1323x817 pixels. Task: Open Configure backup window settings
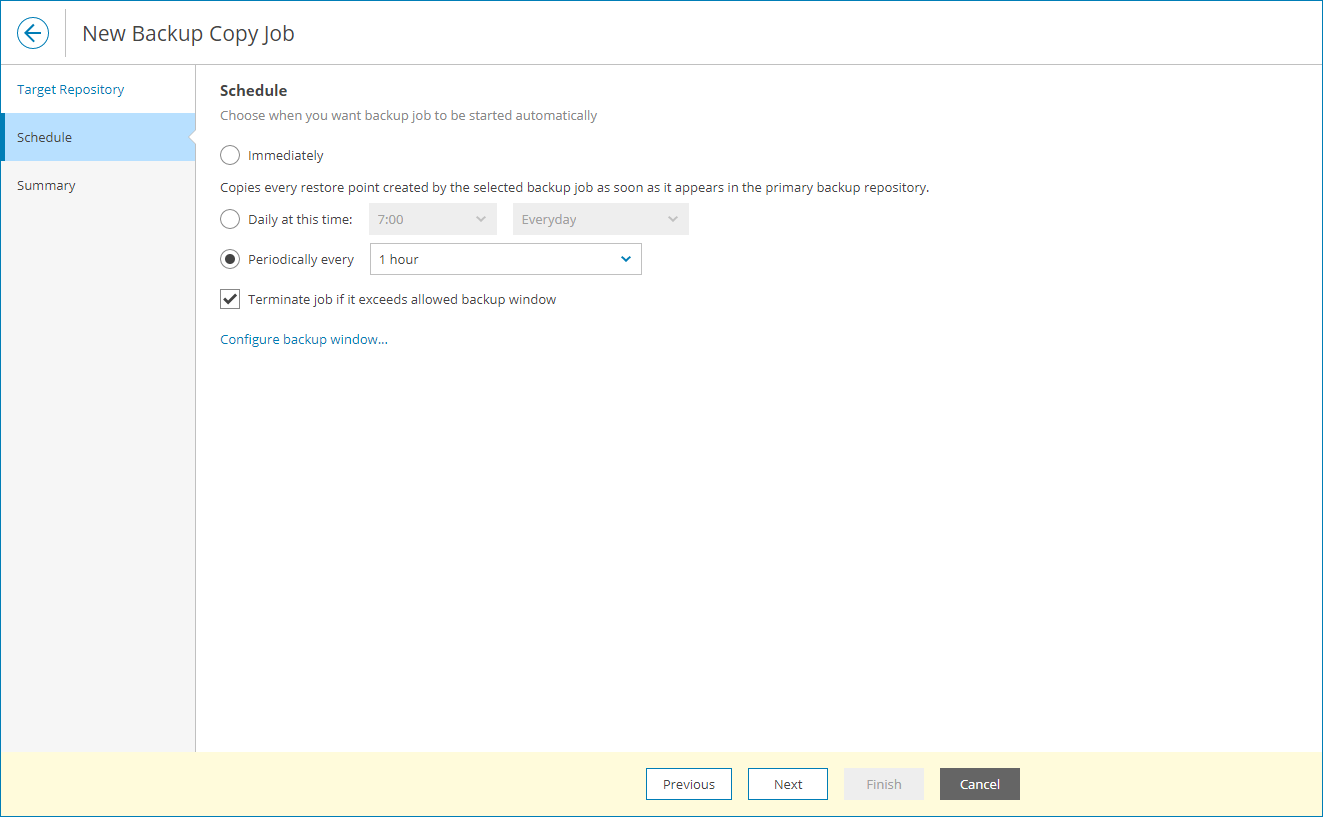[x=303, y=338]
